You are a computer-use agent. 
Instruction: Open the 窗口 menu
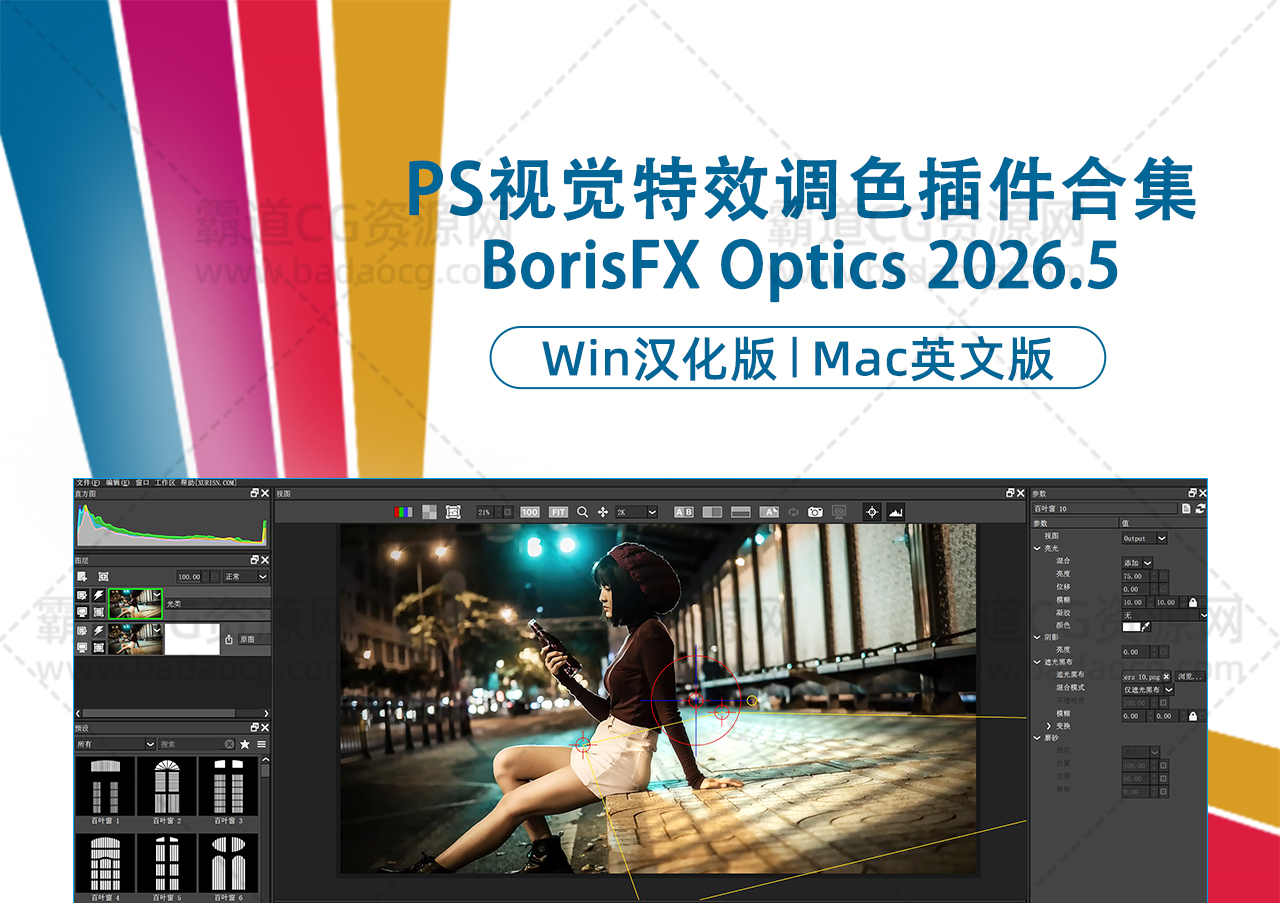click(x=141, y=482)
